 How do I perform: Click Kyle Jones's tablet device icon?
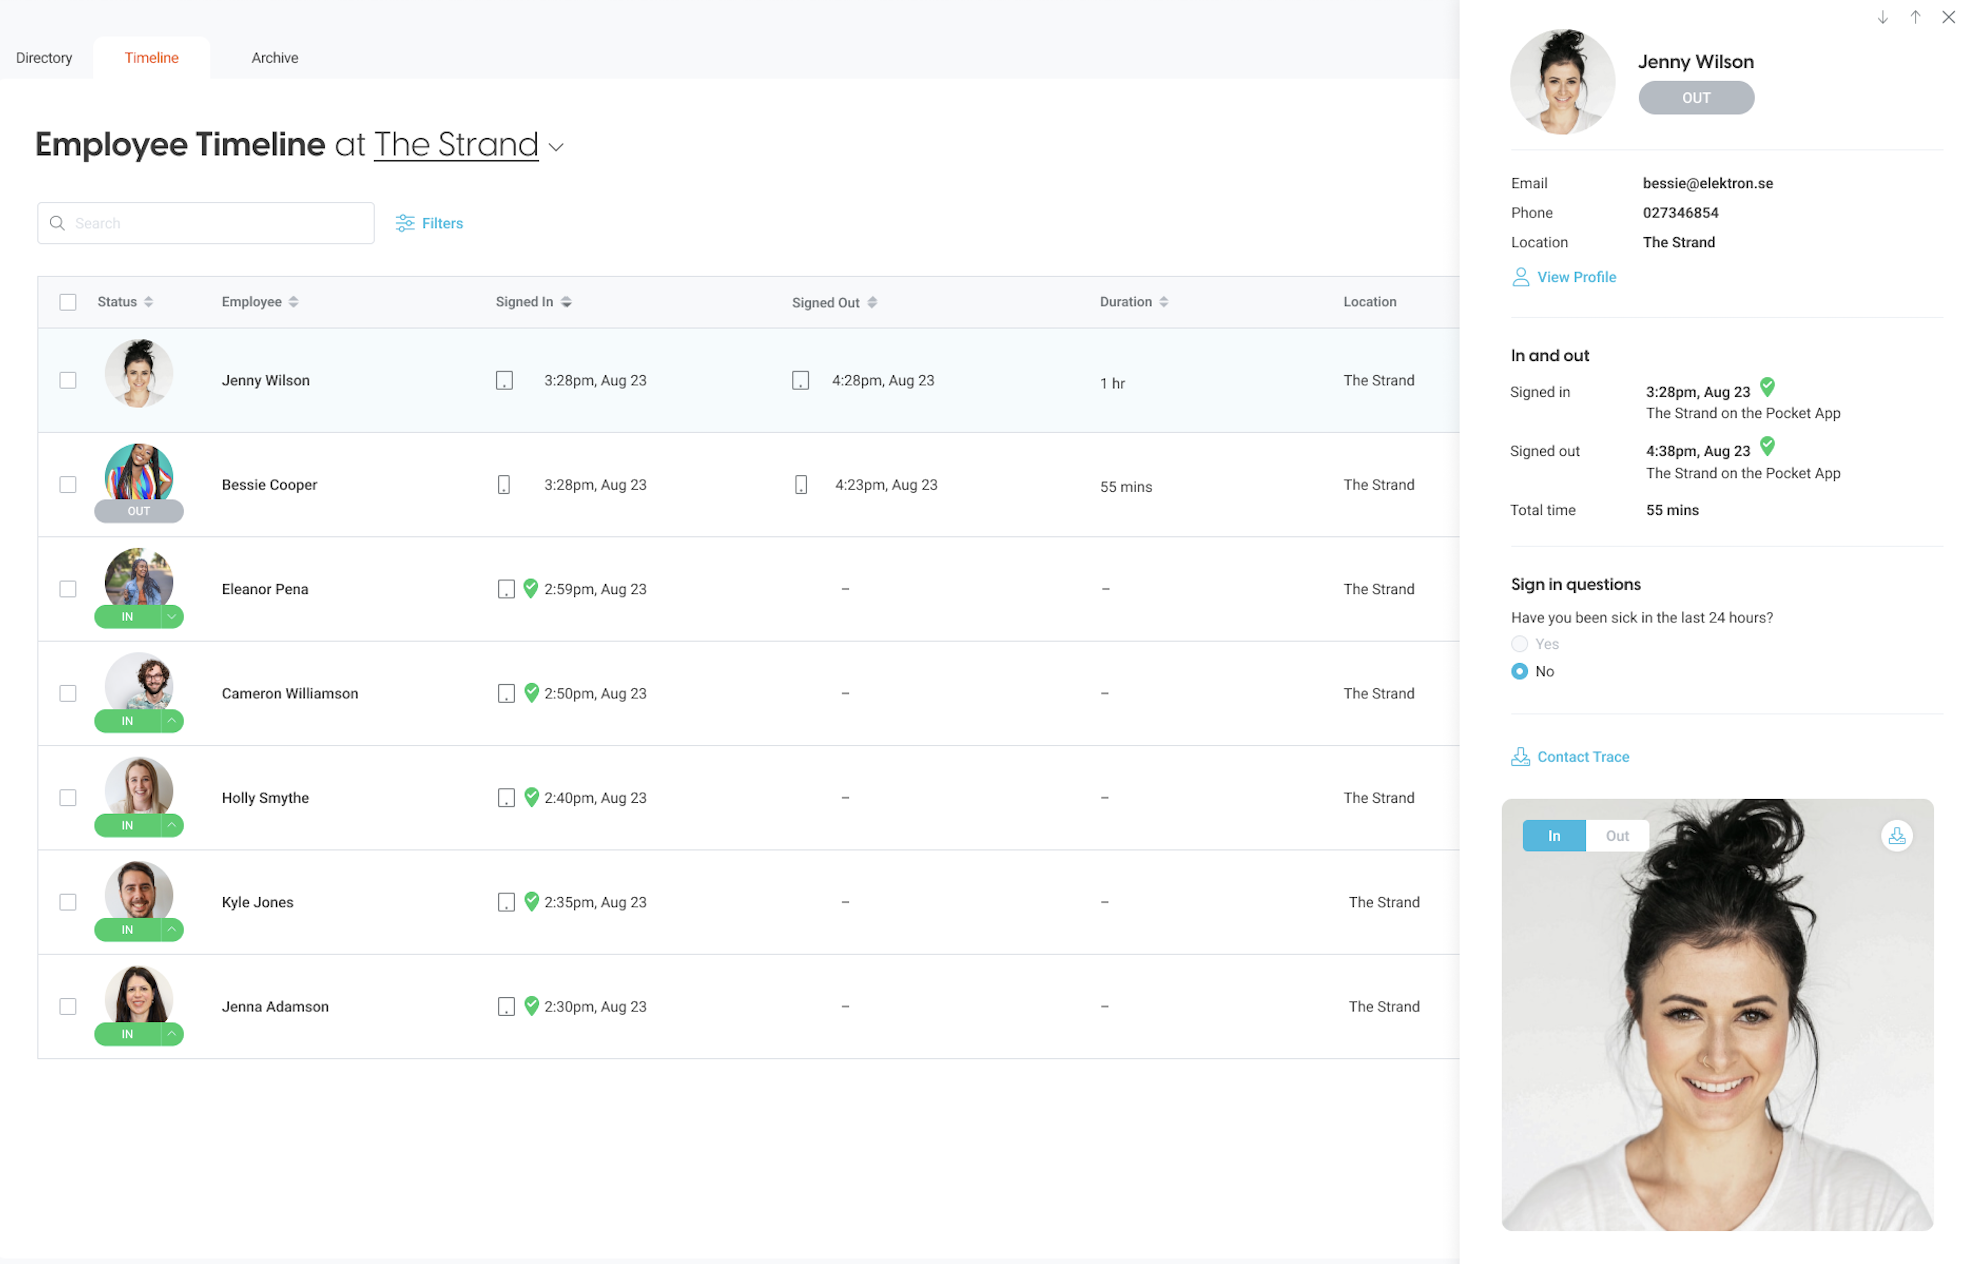tap(506, 903)
